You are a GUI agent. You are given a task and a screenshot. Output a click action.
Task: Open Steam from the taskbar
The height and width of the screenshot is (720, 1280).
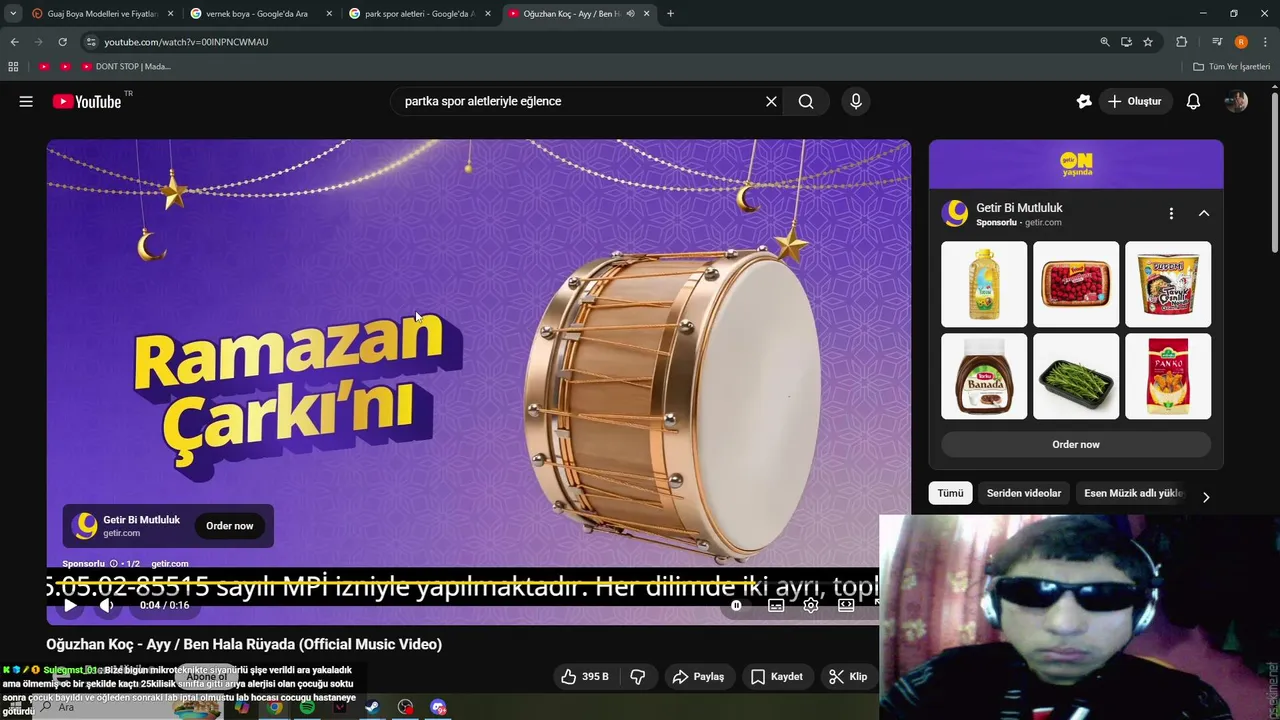pos(372,707)
